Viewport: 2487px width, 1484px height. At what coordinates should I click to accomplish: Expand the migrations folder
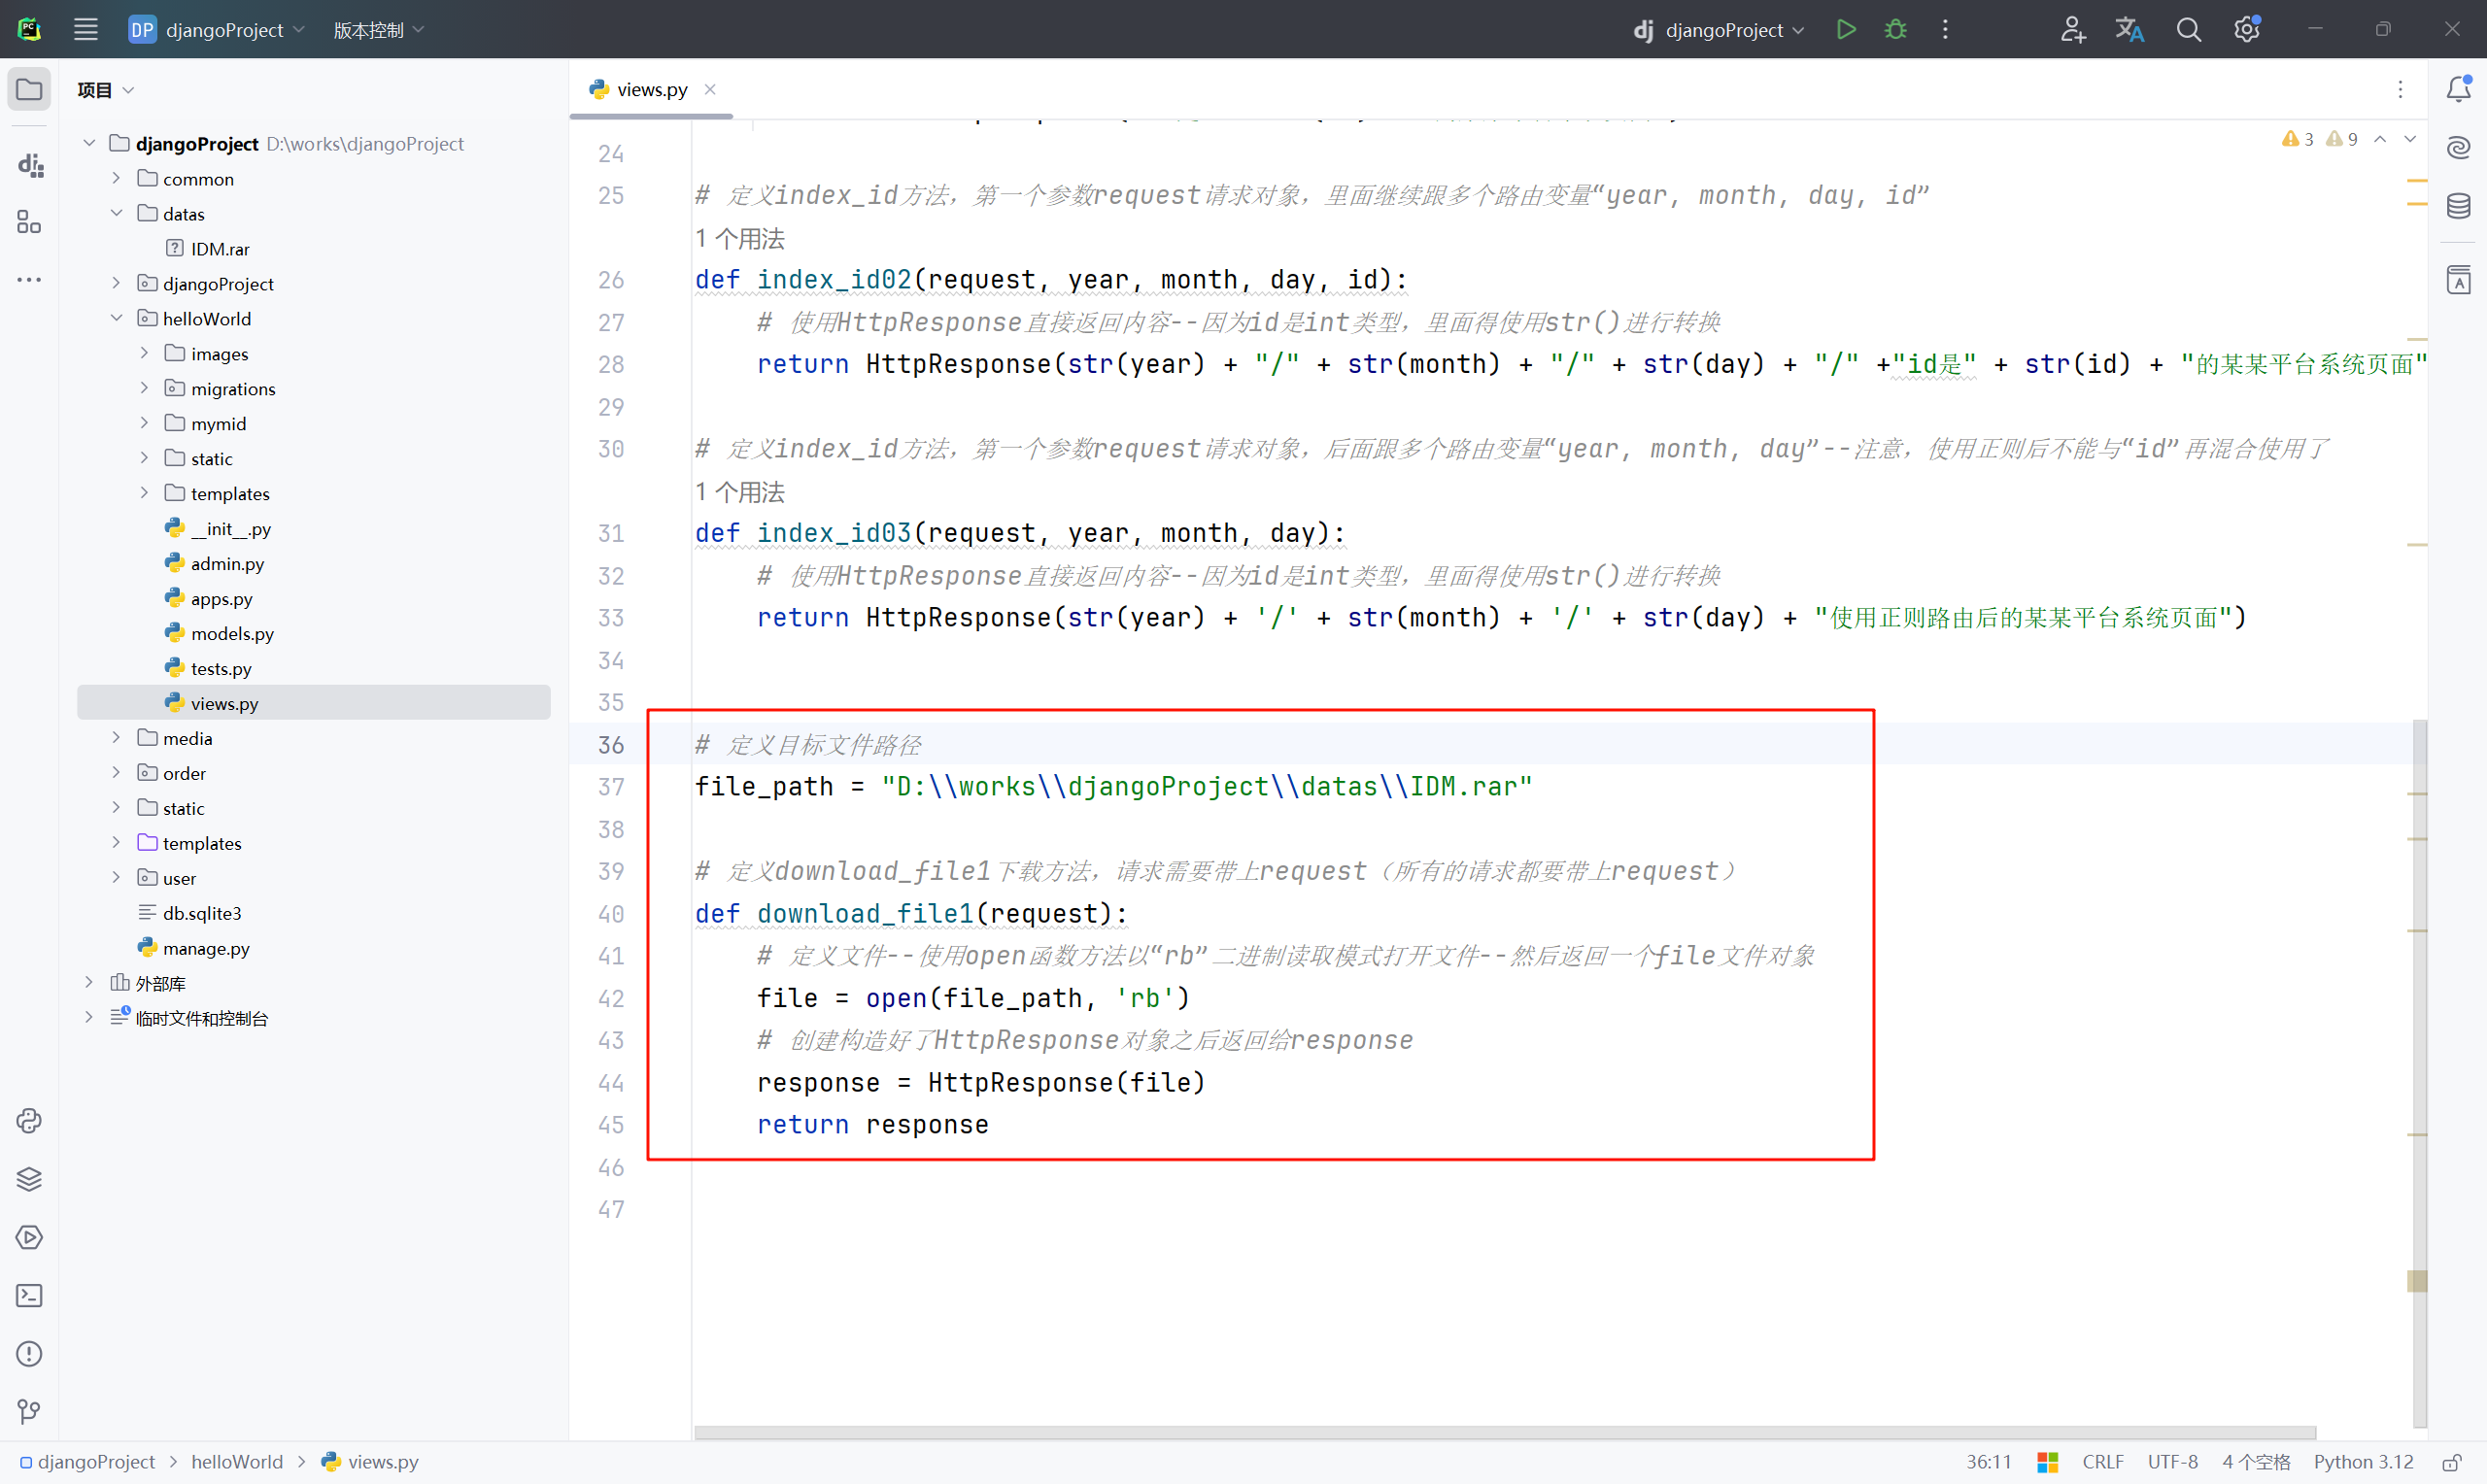pos(144,388)
